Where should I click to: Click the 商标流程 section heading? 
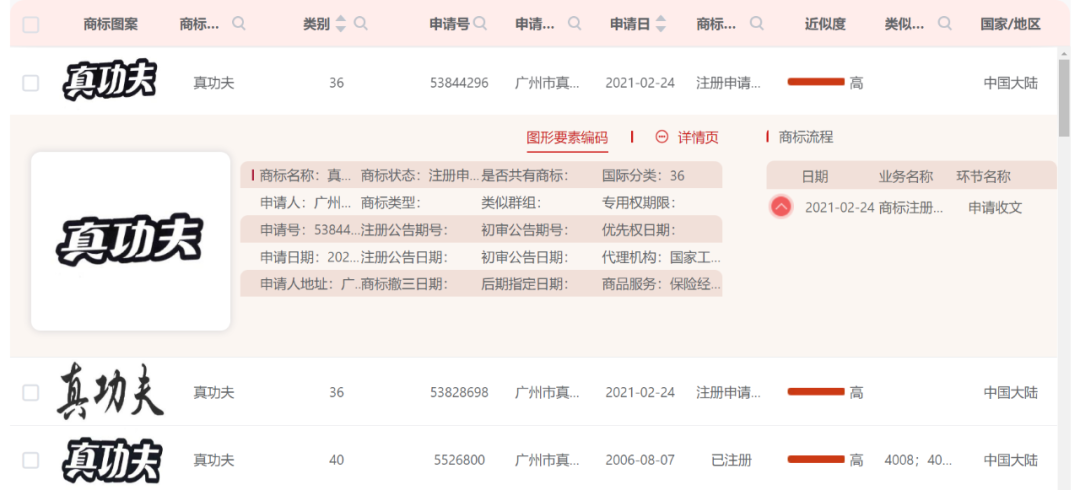tap(806, 137)
